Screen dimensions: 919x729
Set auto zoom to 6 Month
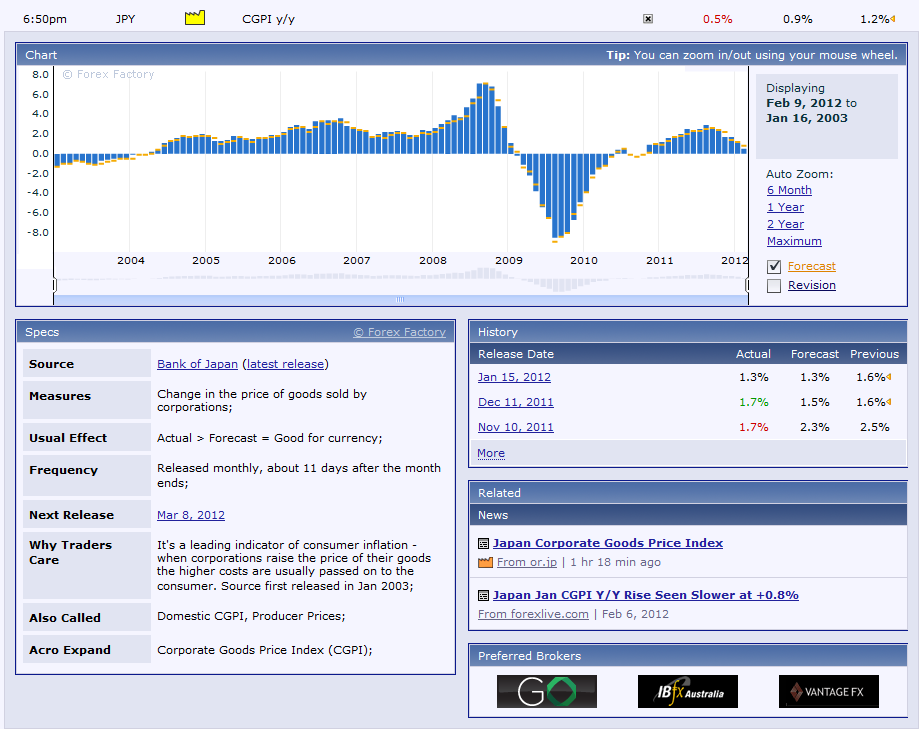(x=789, y=190)
